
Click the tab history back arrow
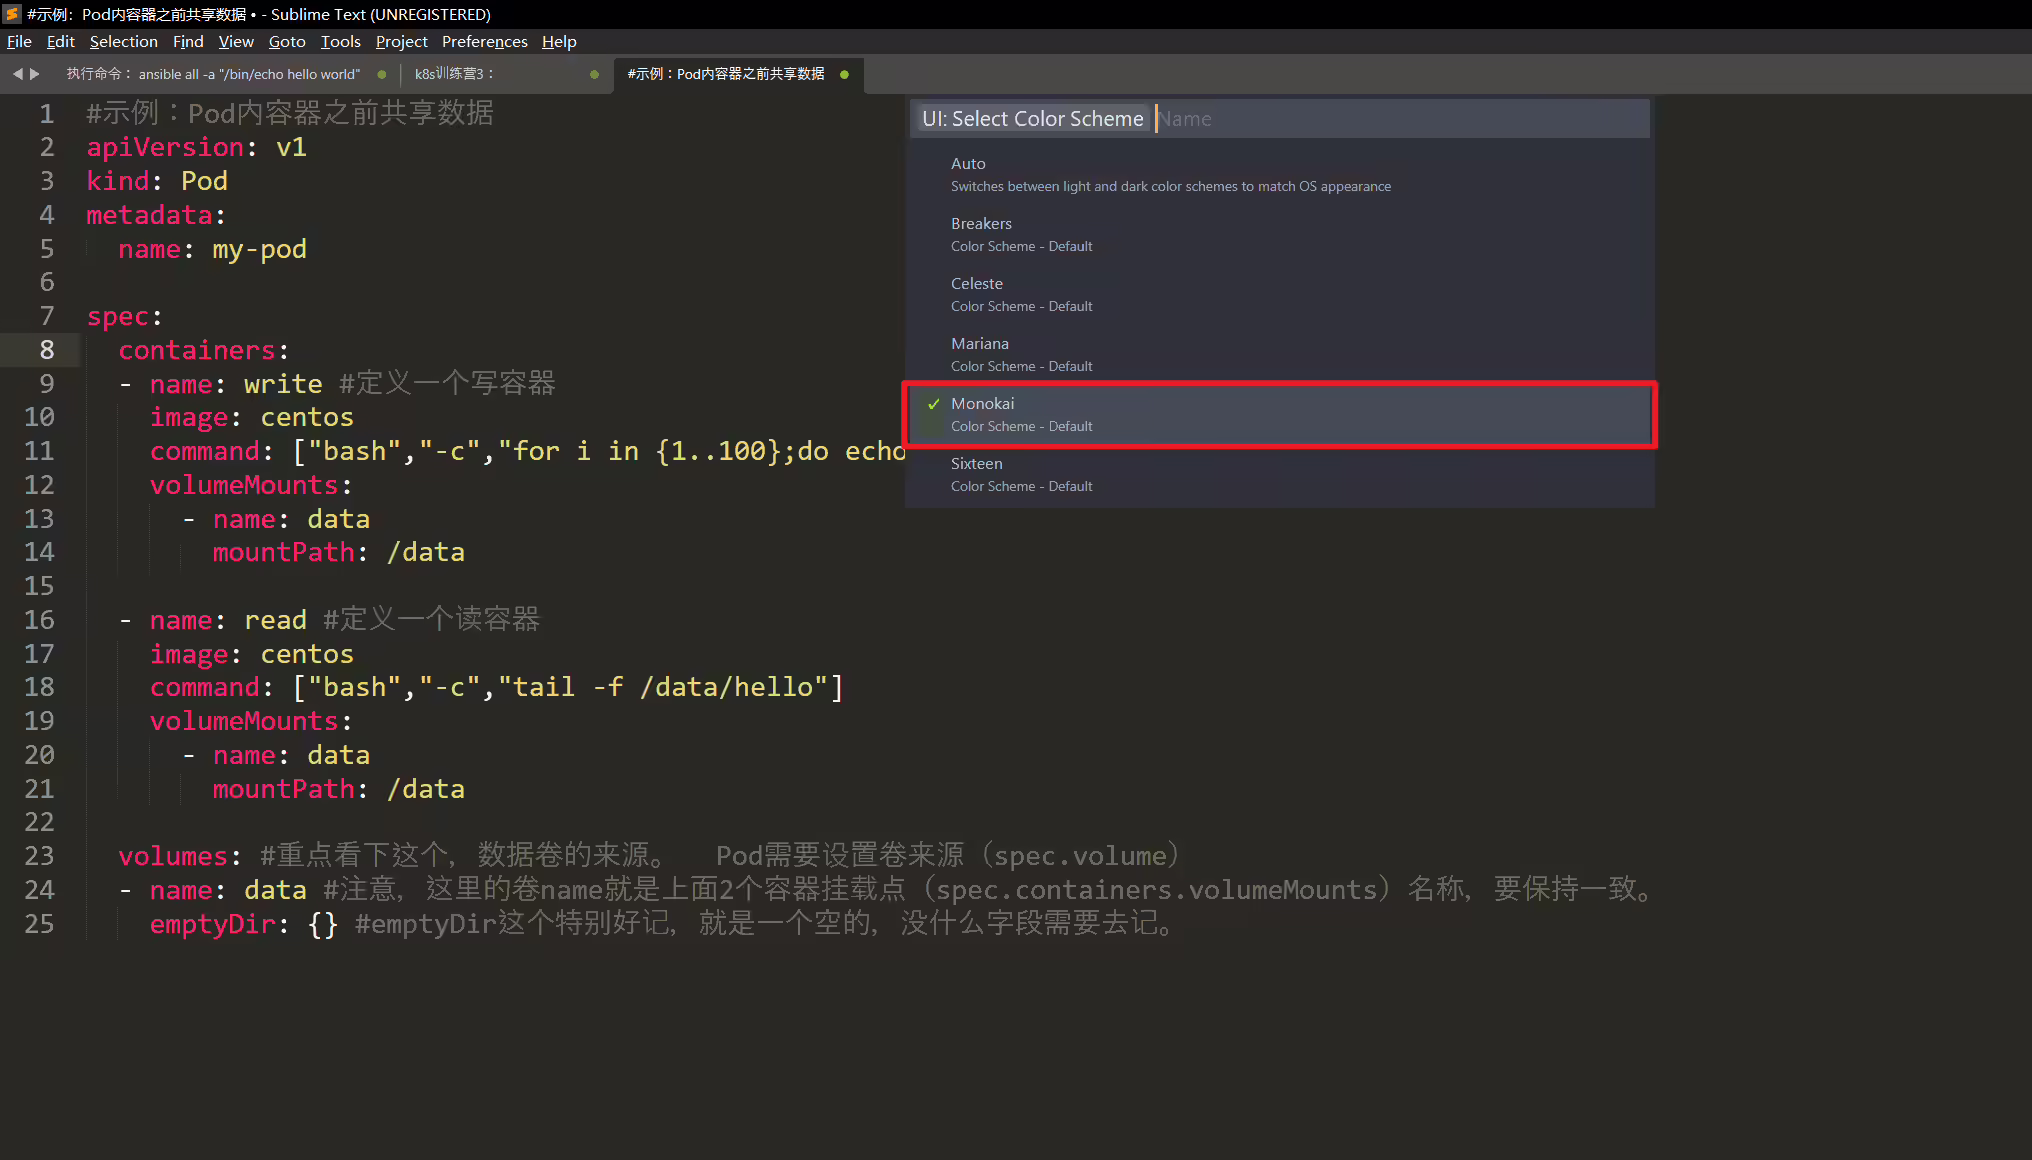[17, 74]
